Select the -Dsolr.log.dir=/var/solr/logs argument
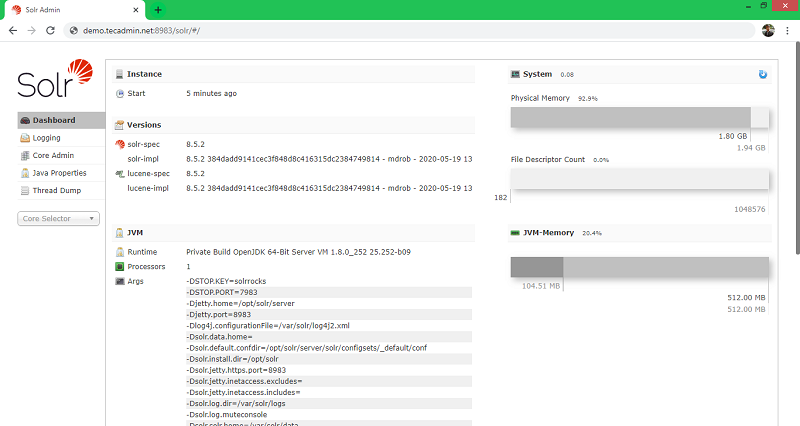The image size is (800, 426). 236,404
